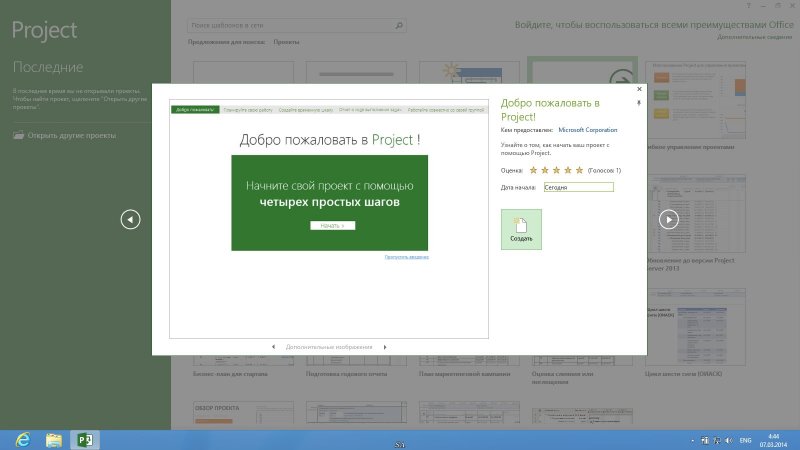Screen dimensions: 800x450
Task: Click the first rating star
Action: pos(533,170)
